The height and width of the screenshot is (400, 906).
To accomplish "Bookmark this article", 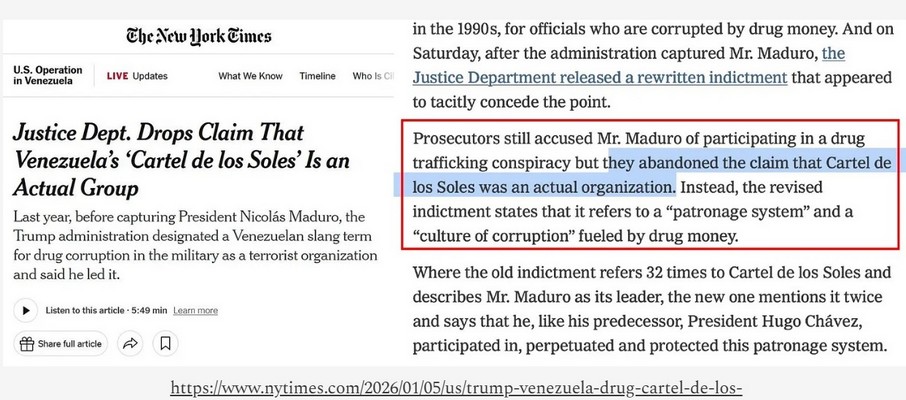I will pos(165,344).
